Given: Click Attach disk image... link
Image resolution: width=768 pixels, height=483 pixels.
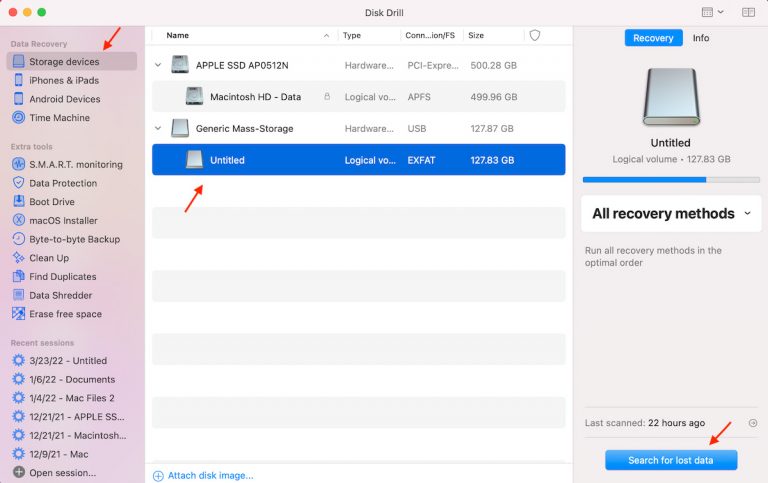Looking at the screenshot, I should tap(203, 476).
